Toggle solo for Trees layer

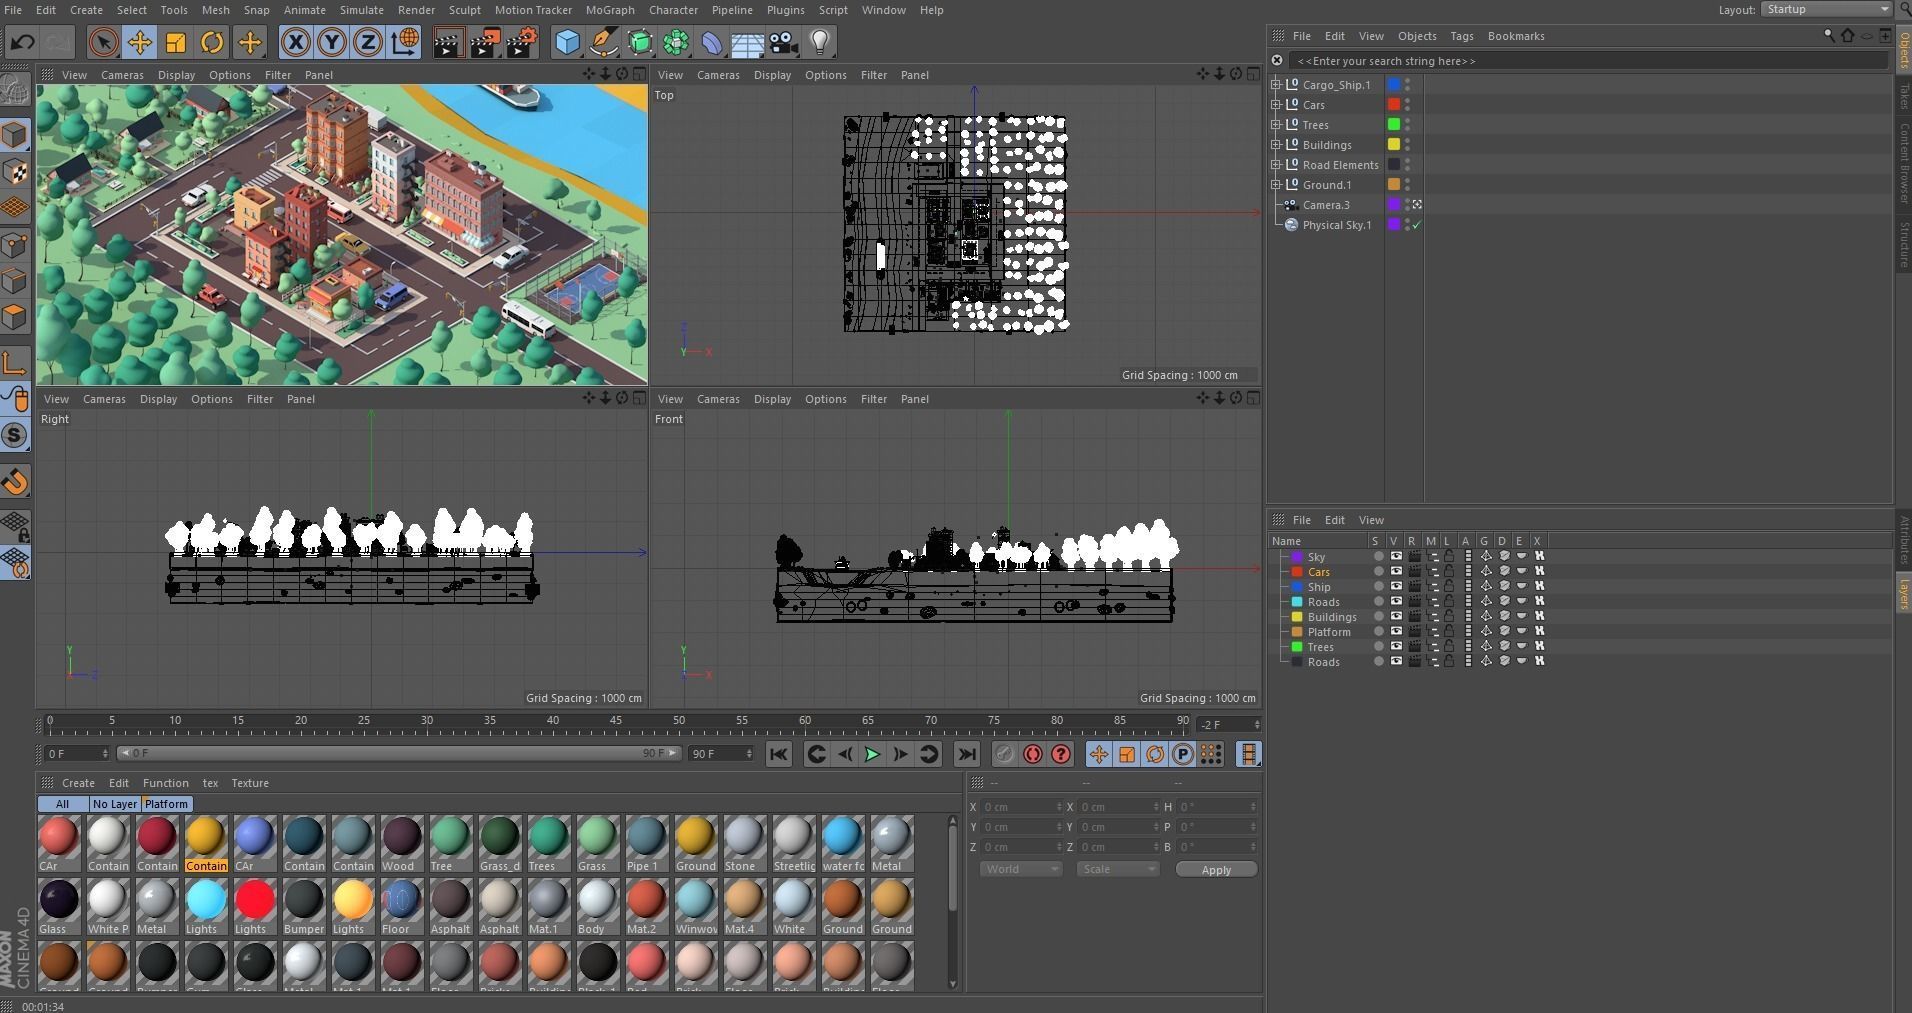click(1378, 647)
